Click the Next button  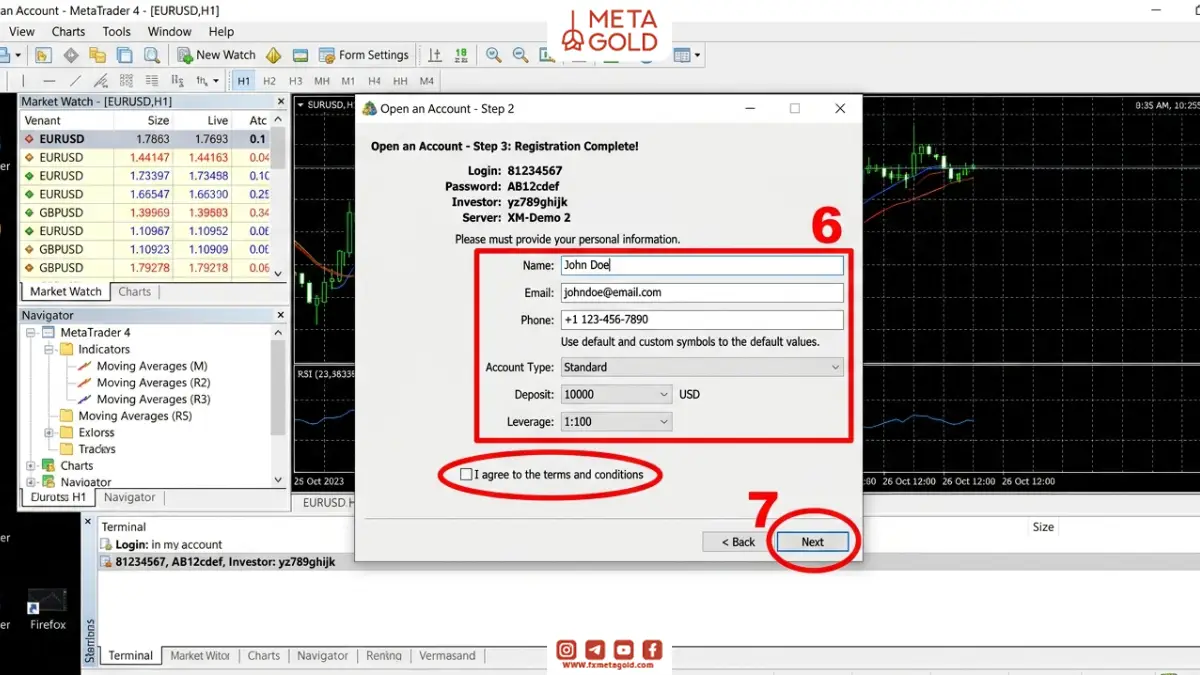(x=813, y=542)
